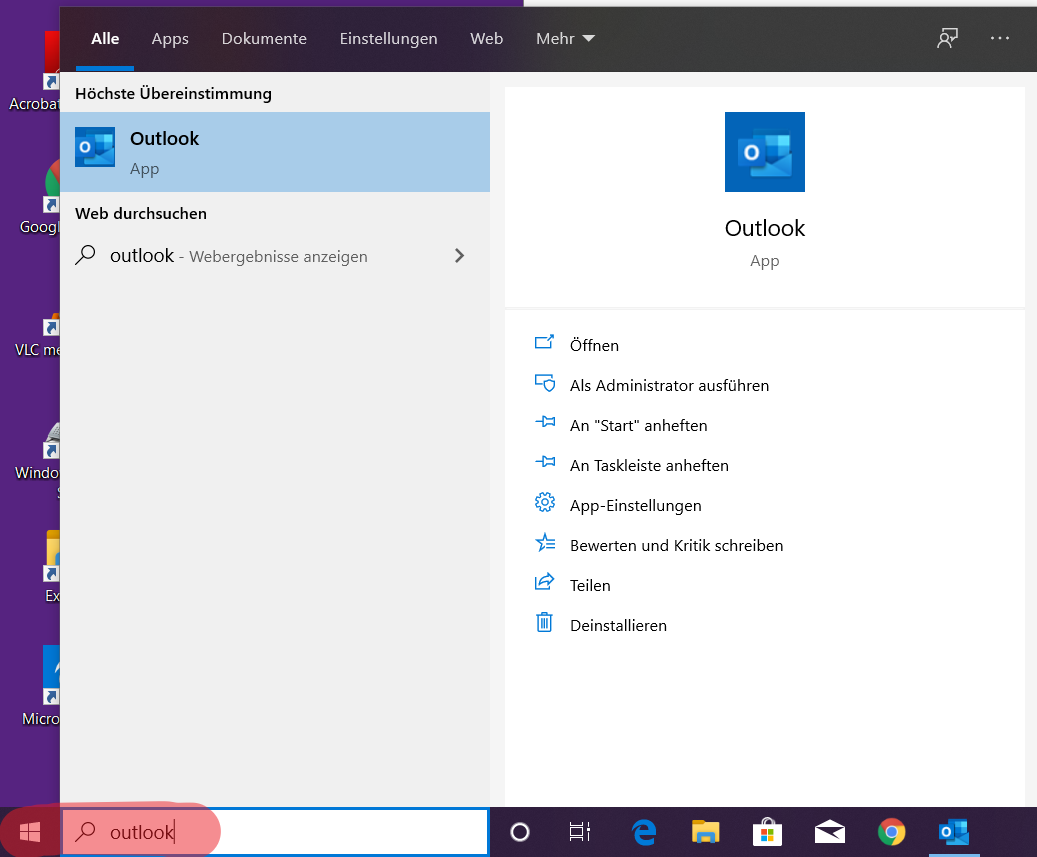Choose Als Administrator ausführen
1037x857 pixels.
669,385
